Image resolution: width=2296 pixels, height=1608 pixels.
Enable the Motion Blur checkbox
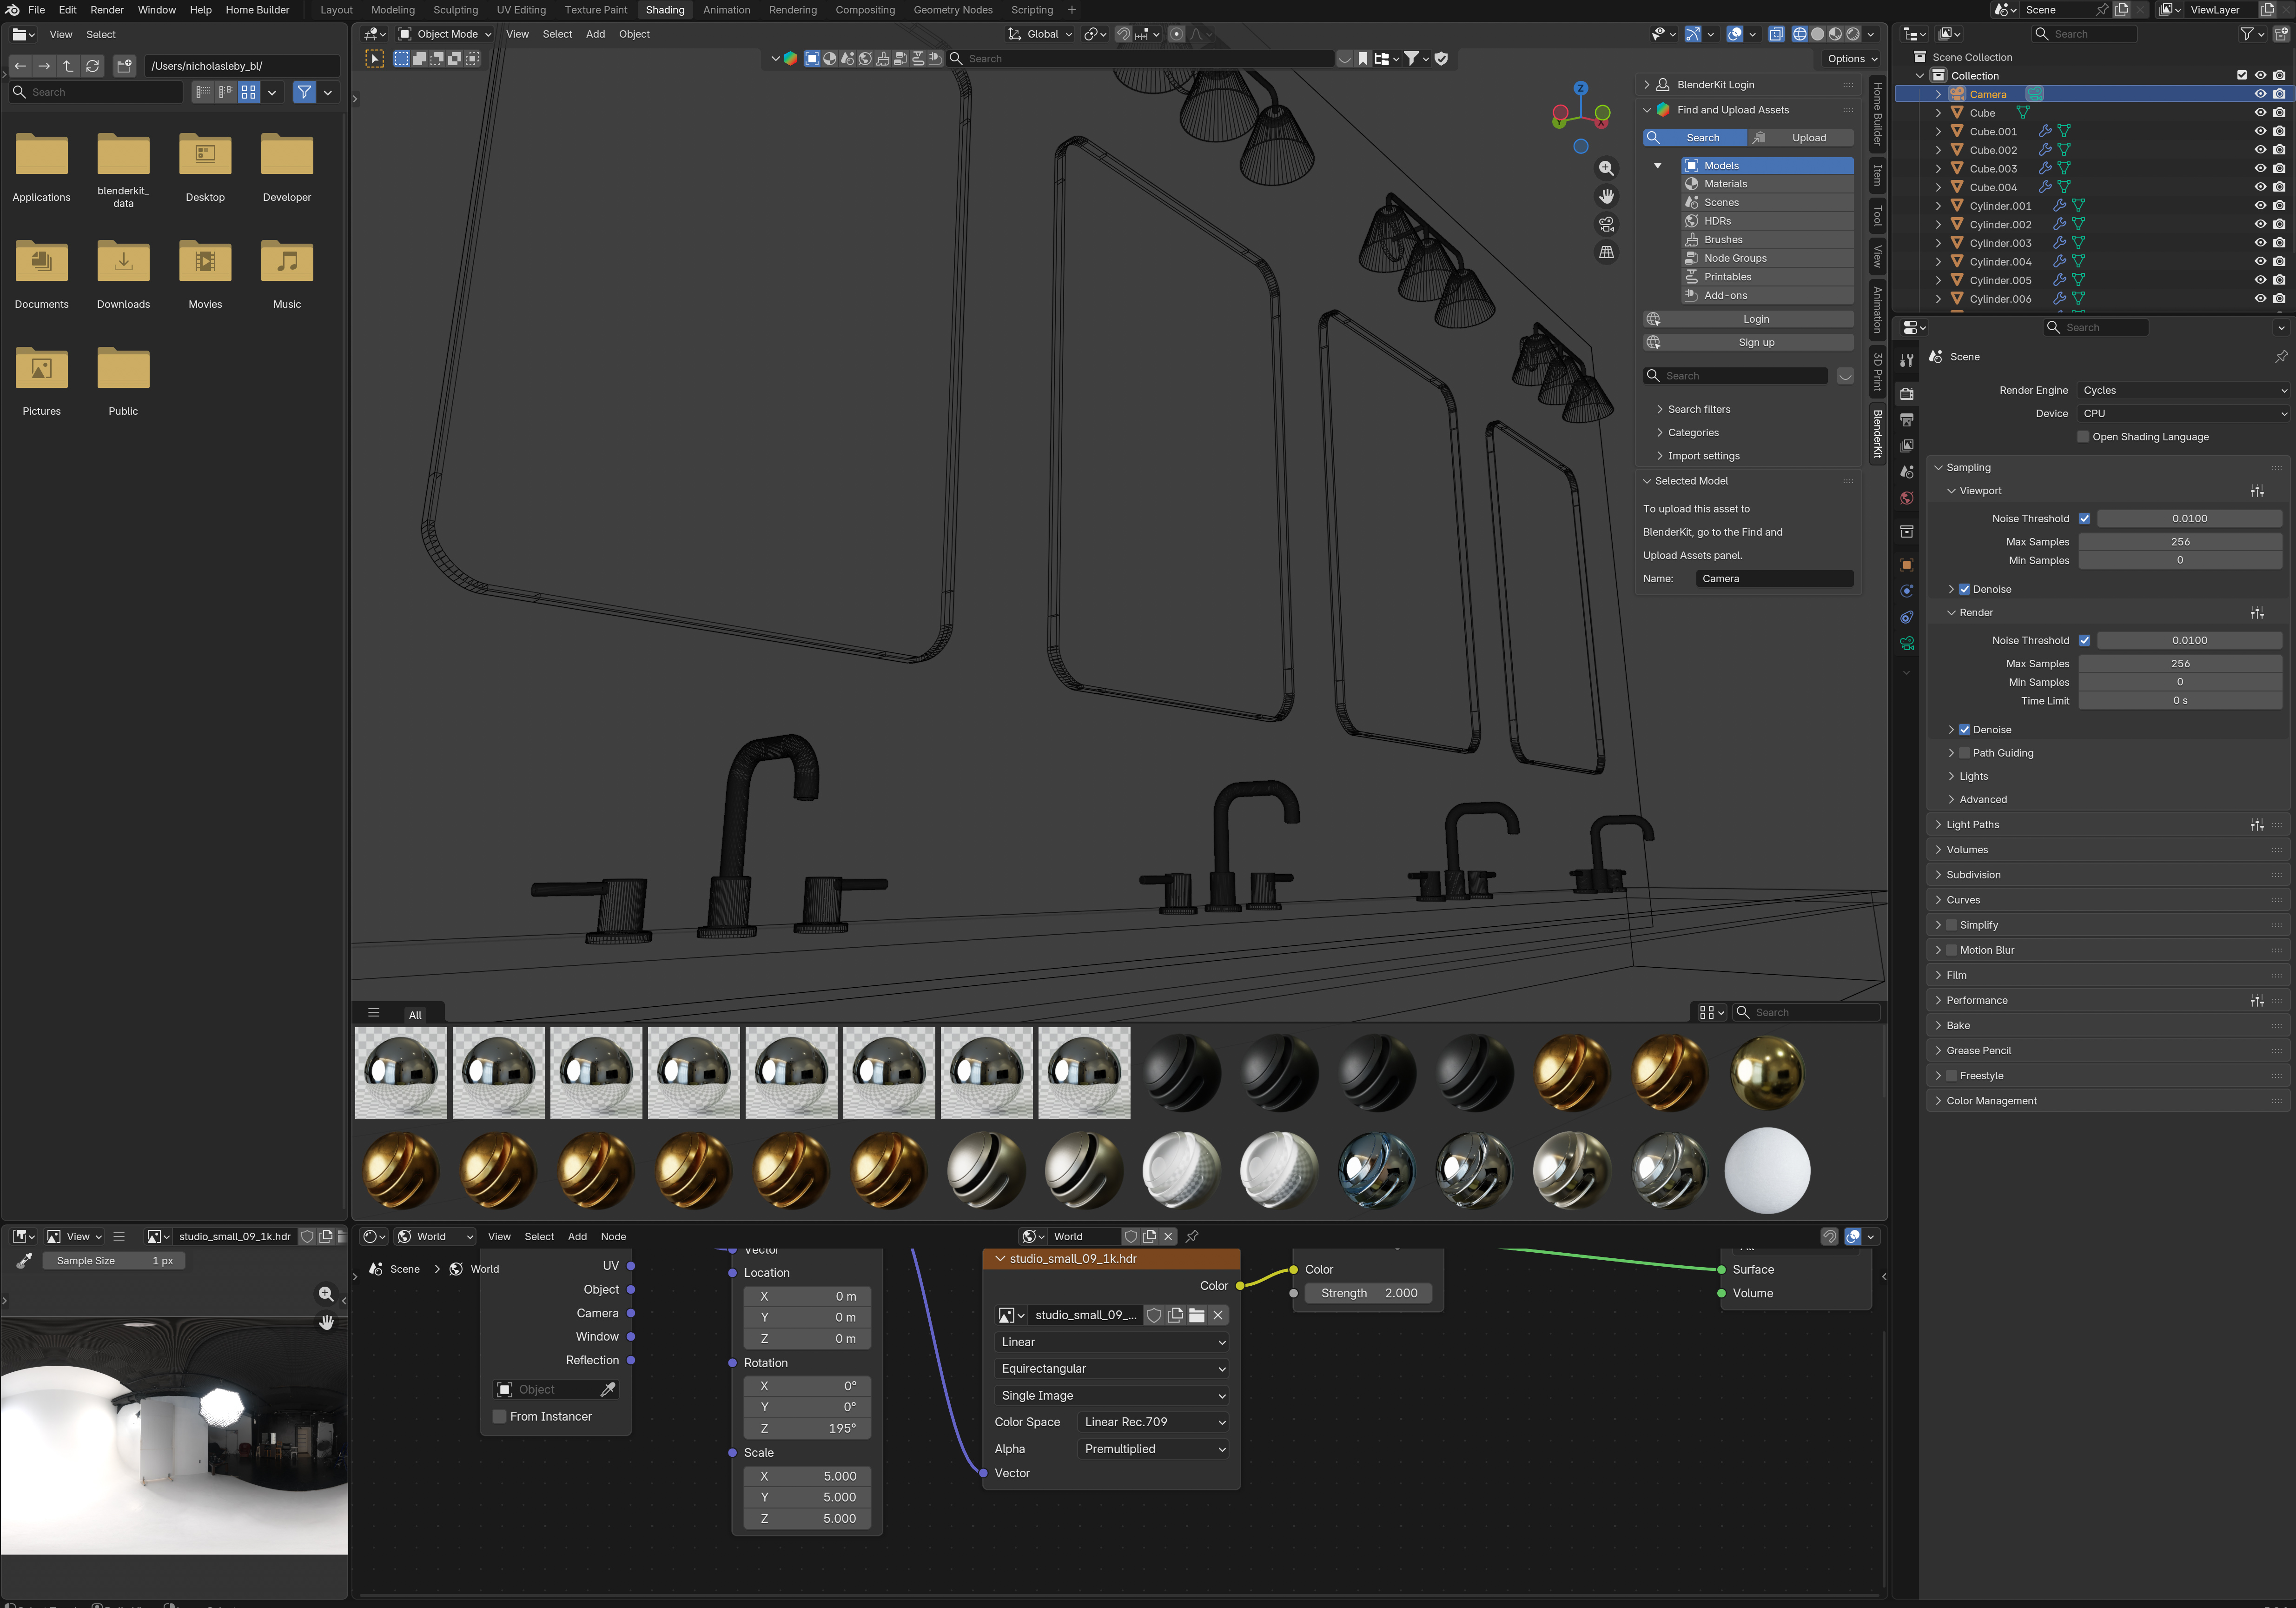pyautogui.click(x=1951, y=950)
